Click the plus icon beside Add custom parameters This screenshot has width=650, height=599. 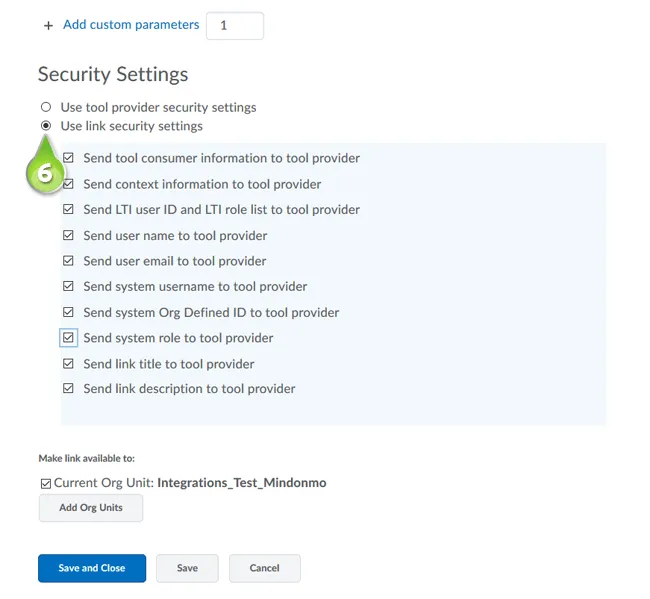pos(48,26)
